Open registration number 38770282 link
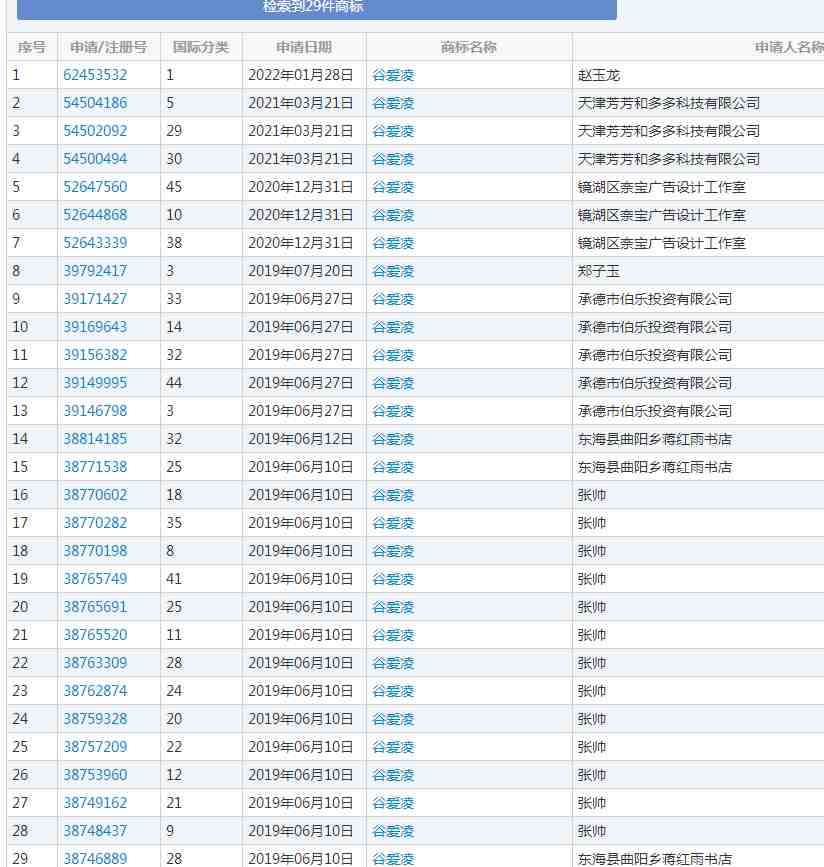 (x=95, y=523)
